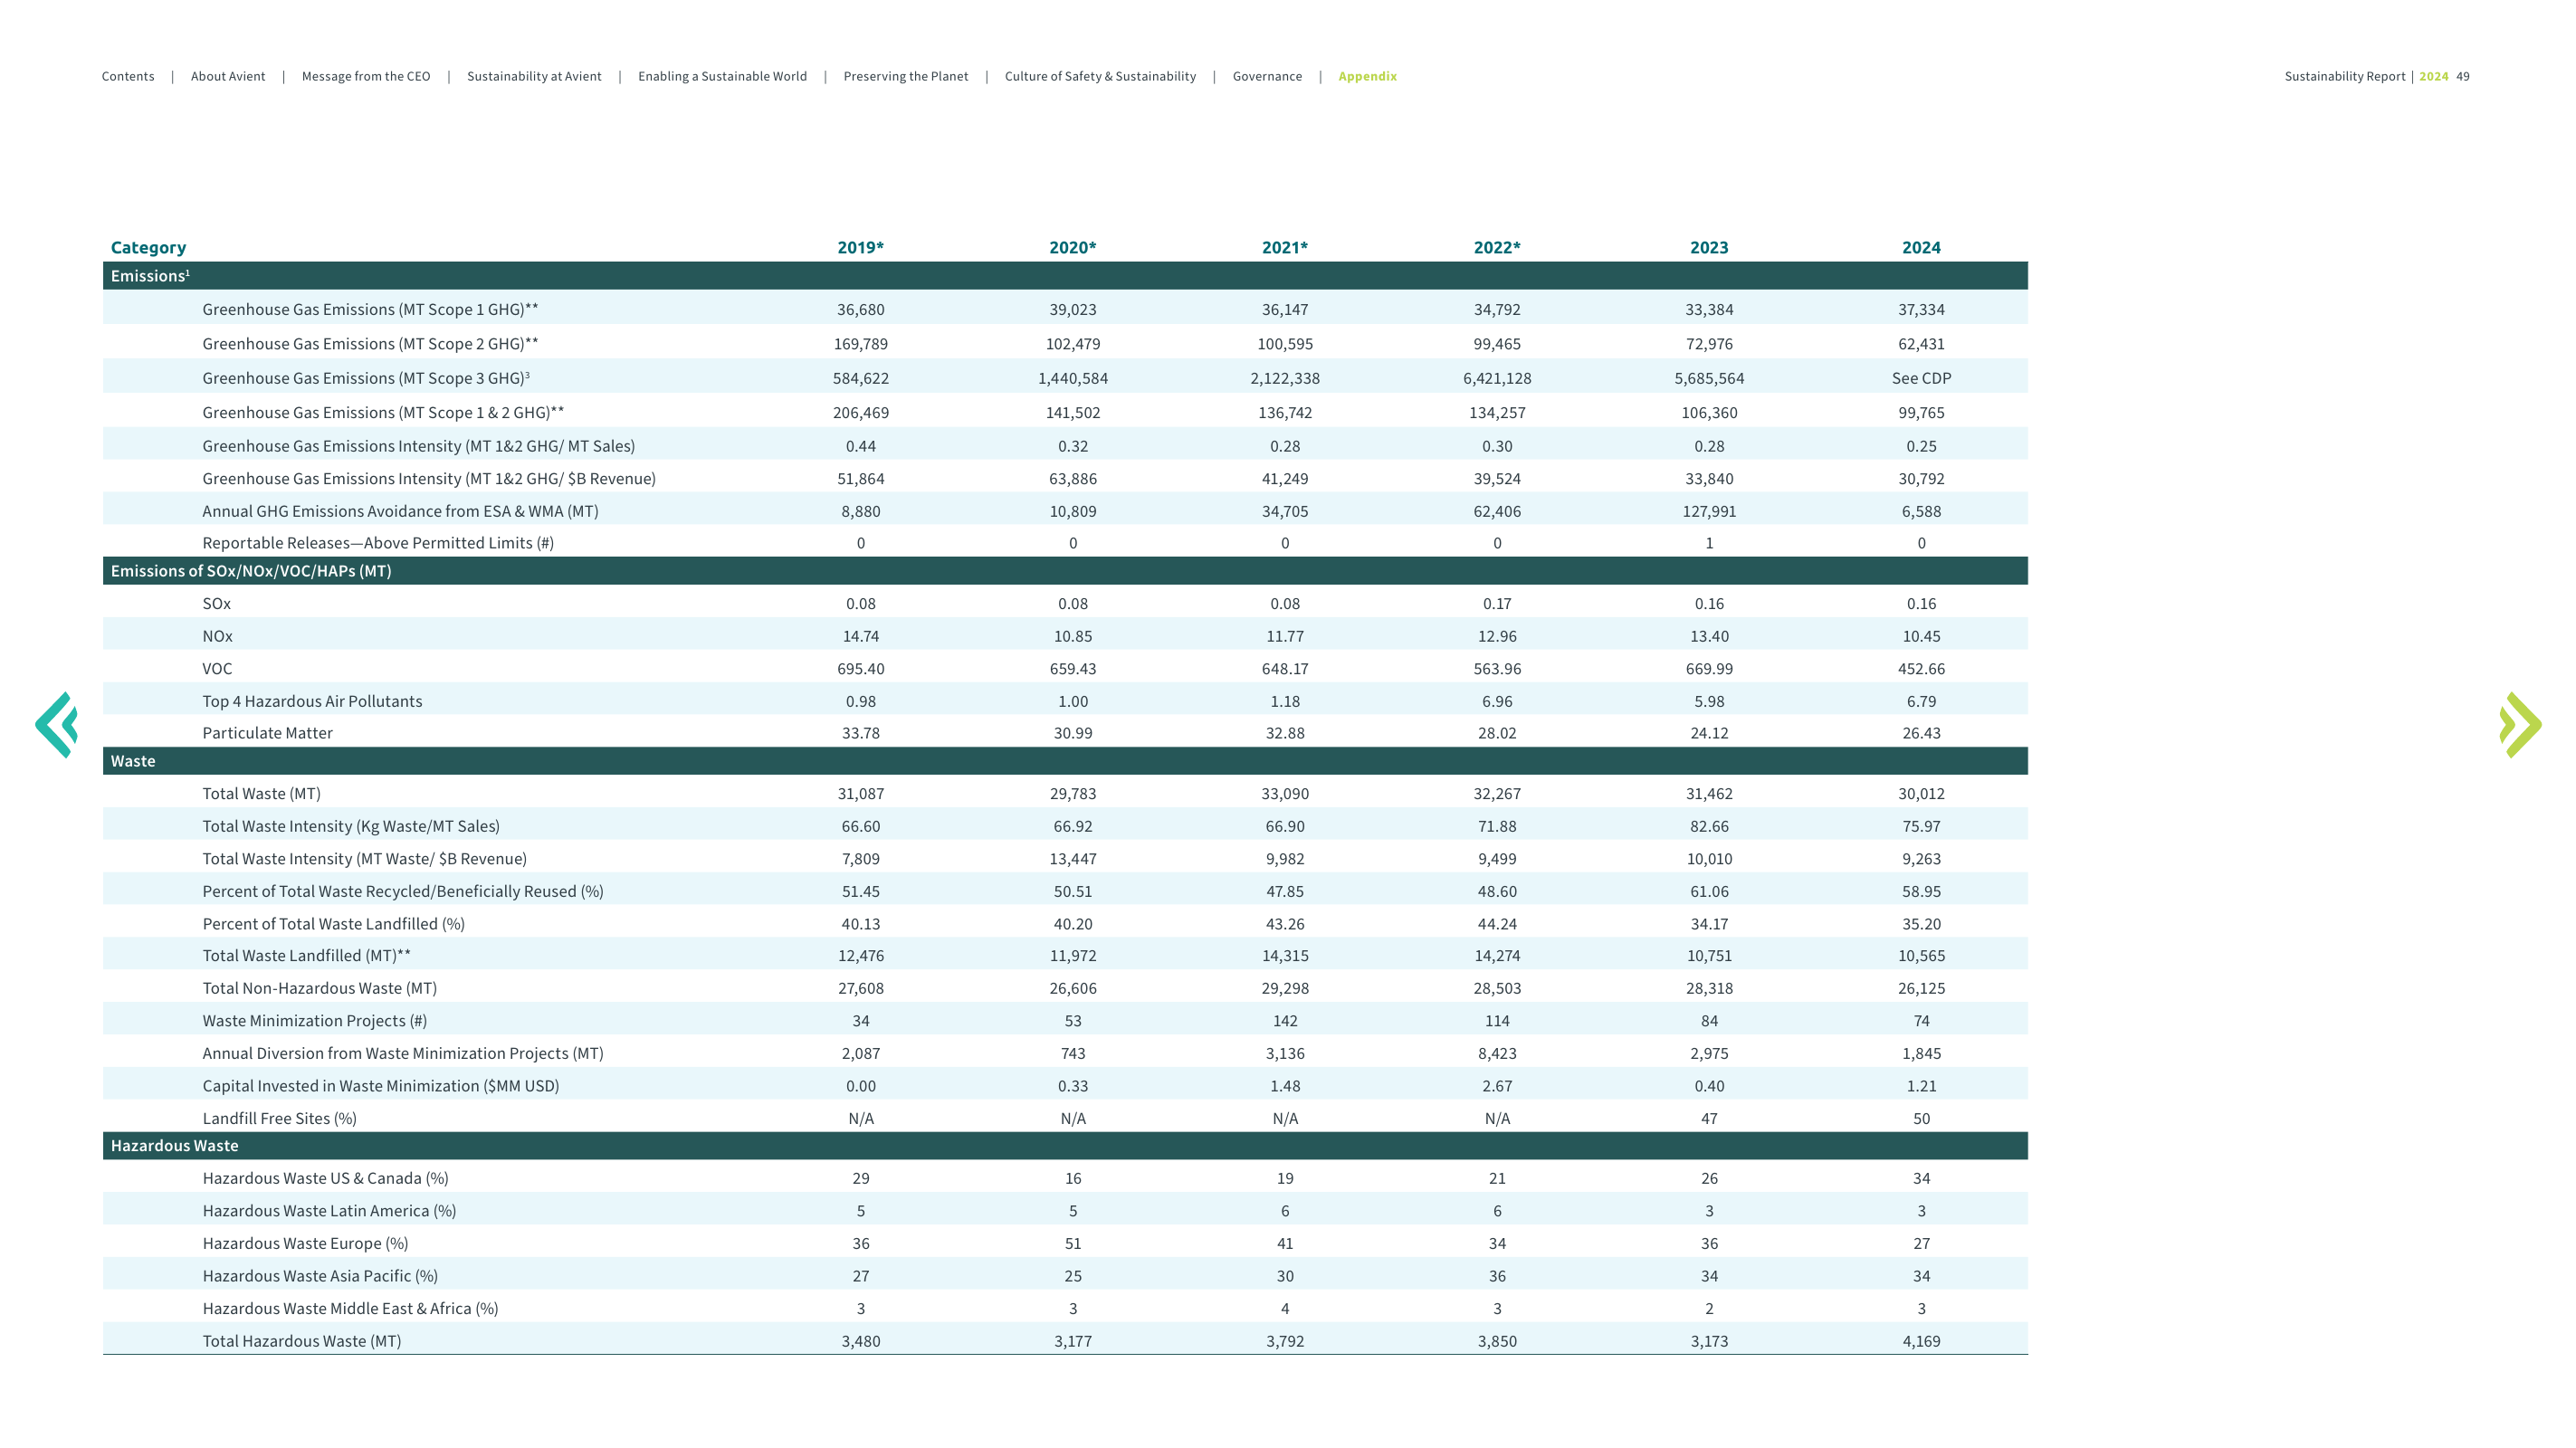Image resolution: width=2576 pixels, height=1448 pixels.
Task: Open Sustainability at Avient section
Action: click(534, 76)
